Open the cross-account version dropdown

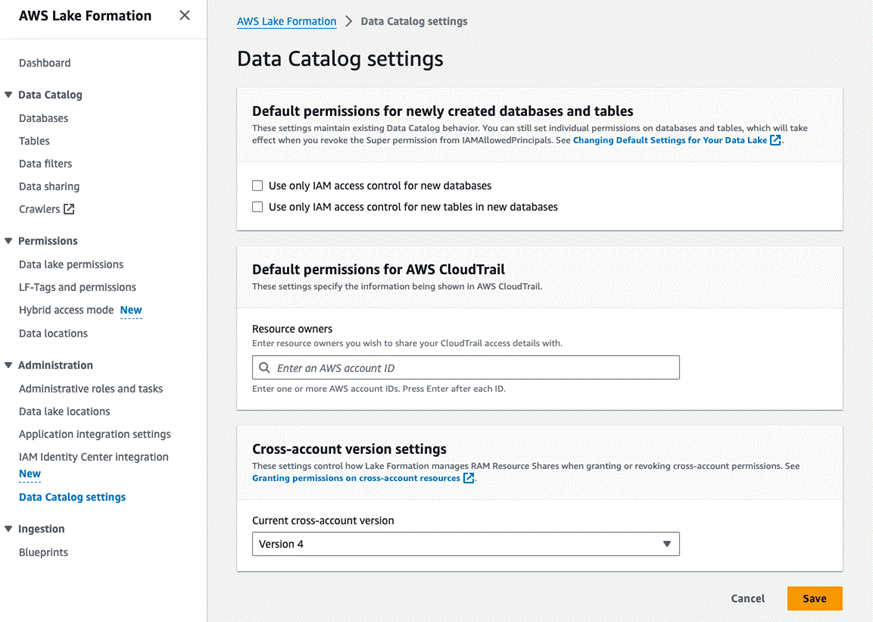[466, 544]
